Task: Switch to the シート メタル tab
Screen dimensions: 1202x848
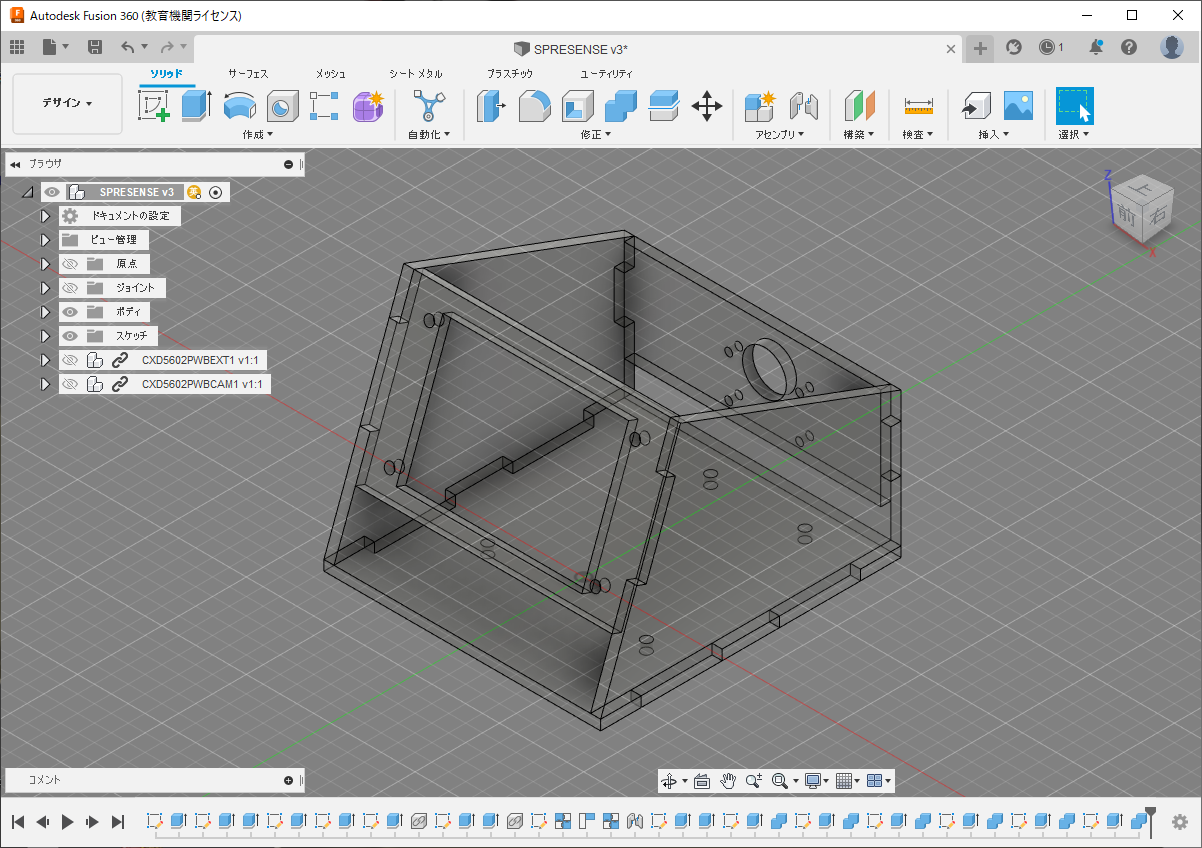Action: coord(416,74)
